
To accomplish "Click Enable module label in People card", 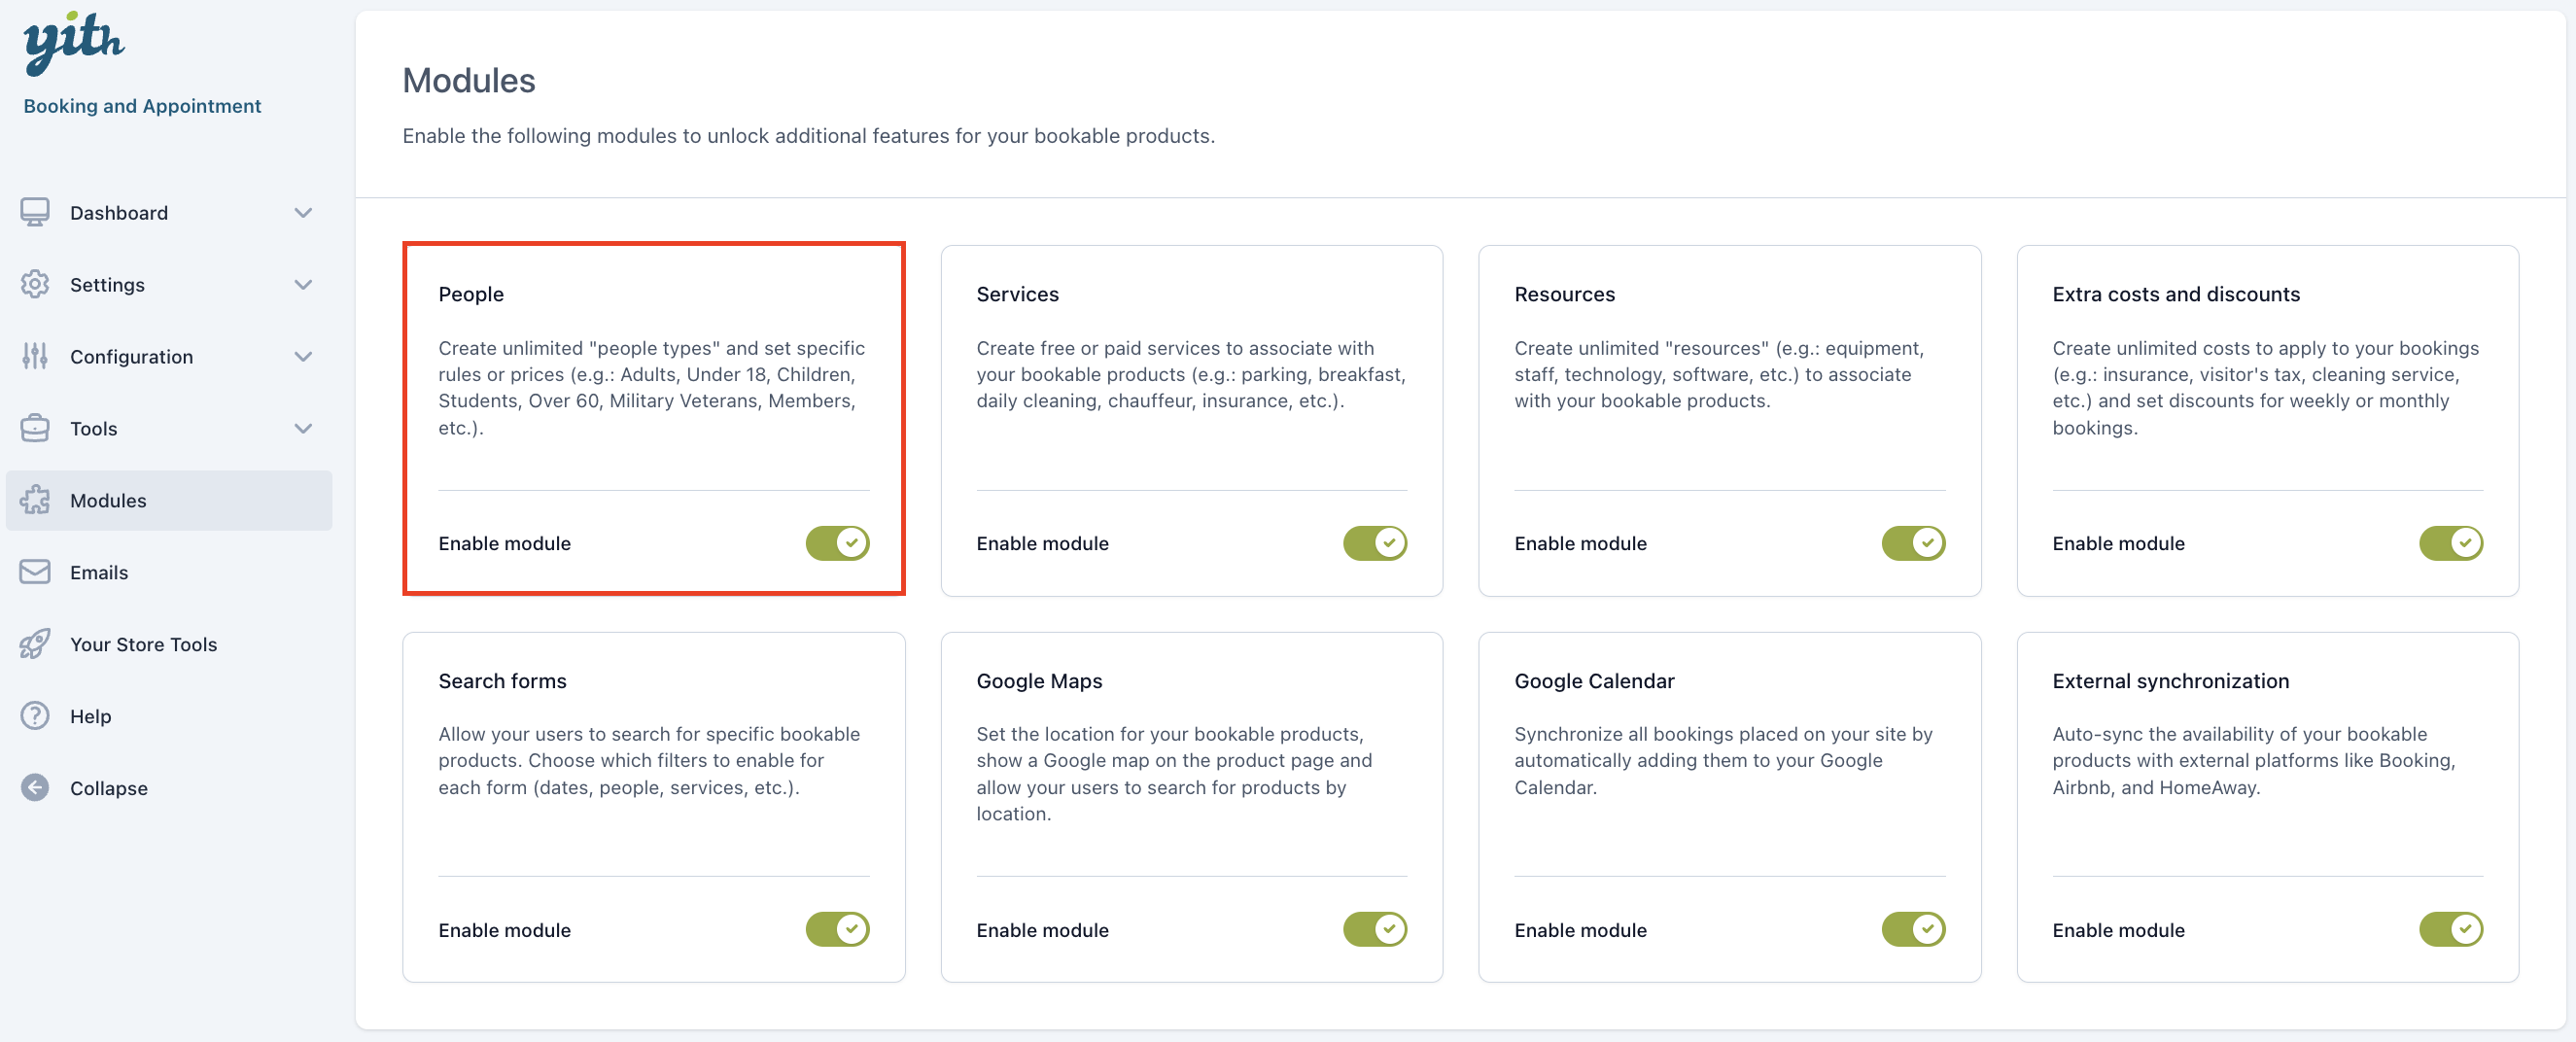I will [x=504, y=544].
